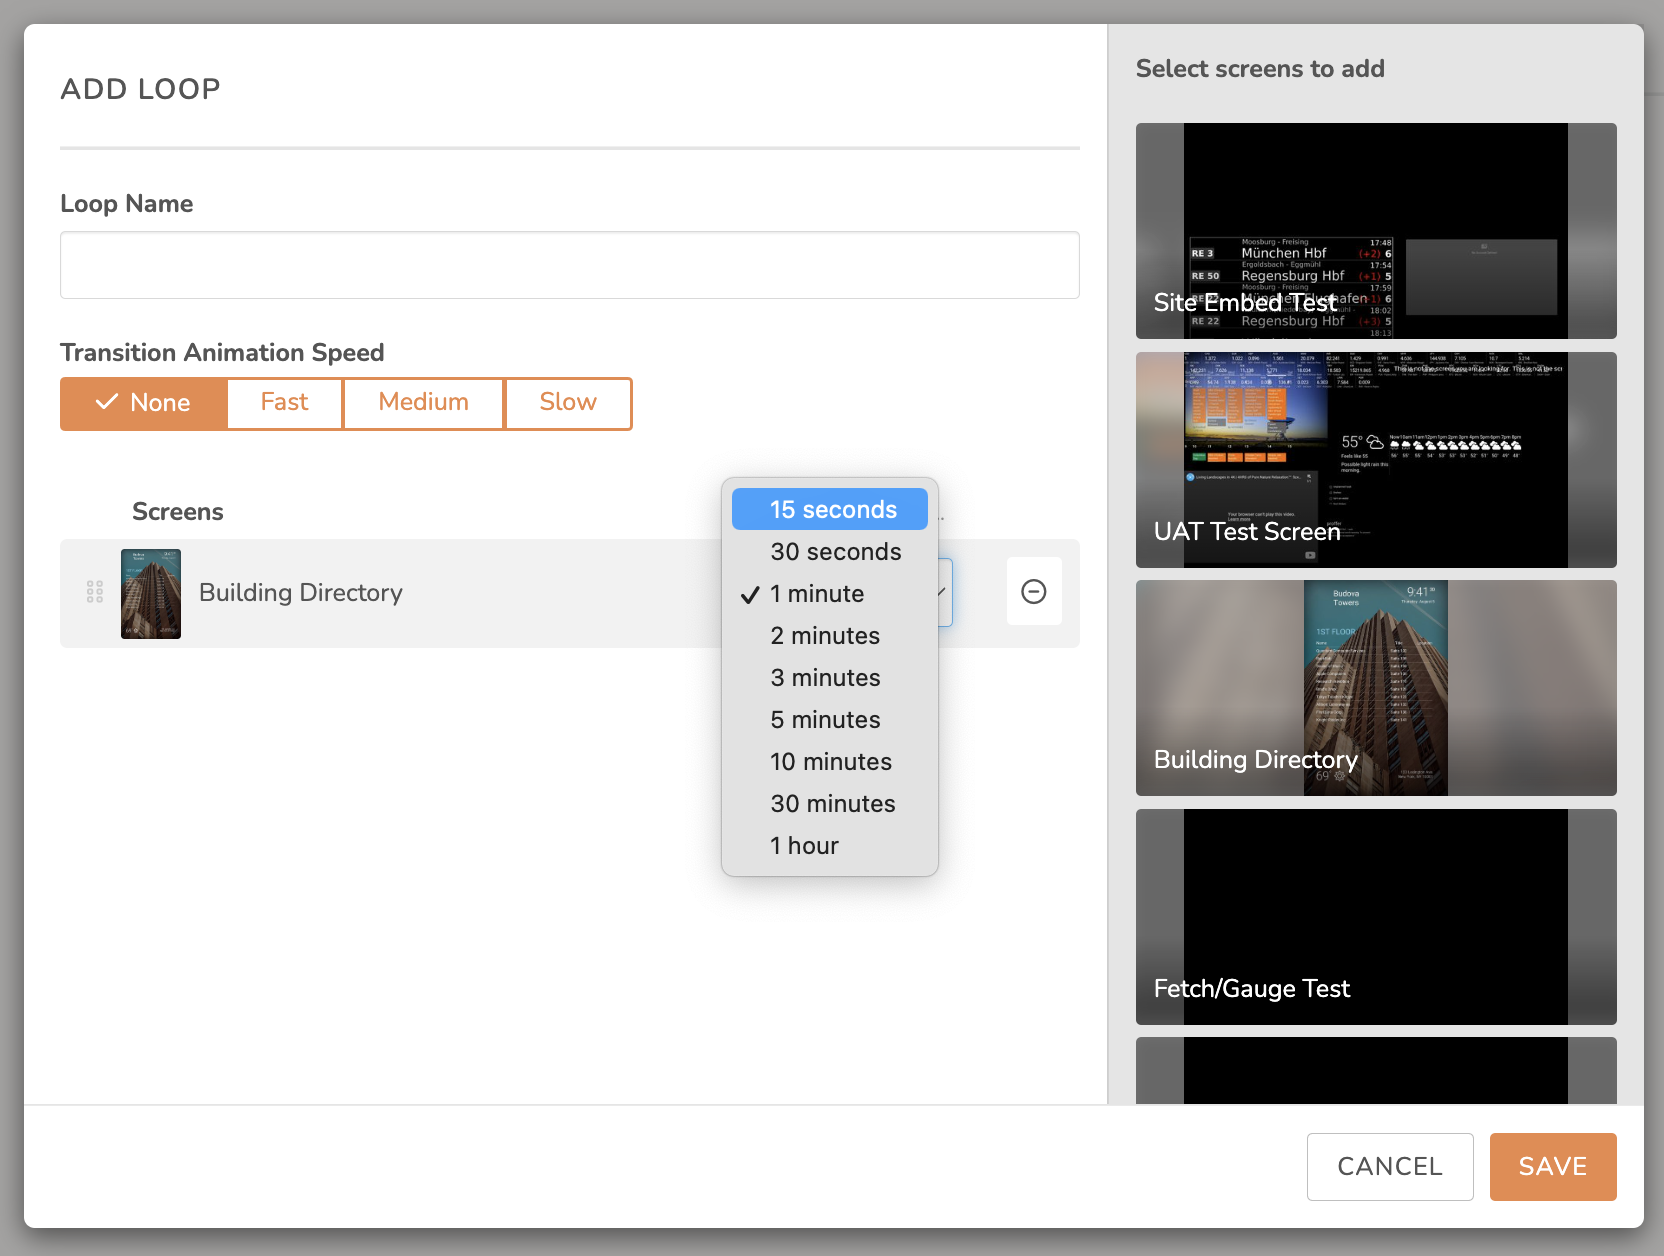Switch transition speed to Slow
The image size is (1664, 1256).
pos(567,403)
